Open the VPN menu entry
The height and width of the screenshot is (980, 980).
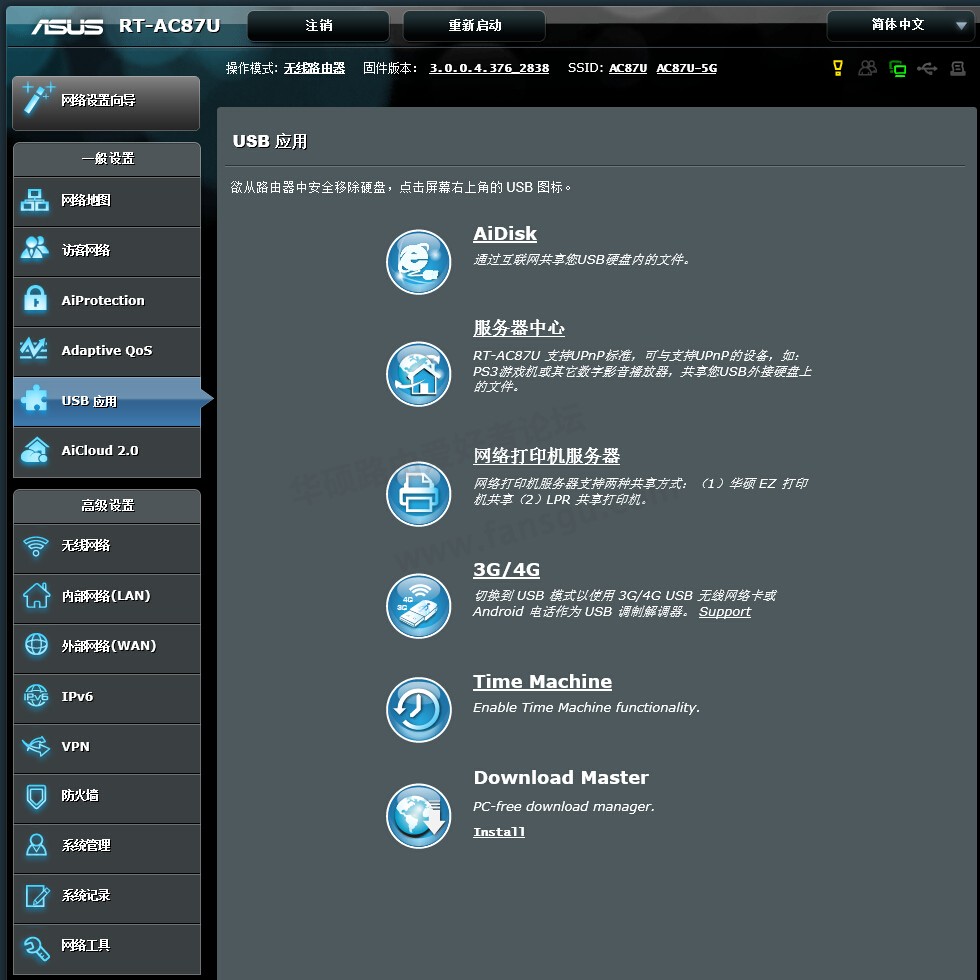pyautogui.click(x=107, y=748)
